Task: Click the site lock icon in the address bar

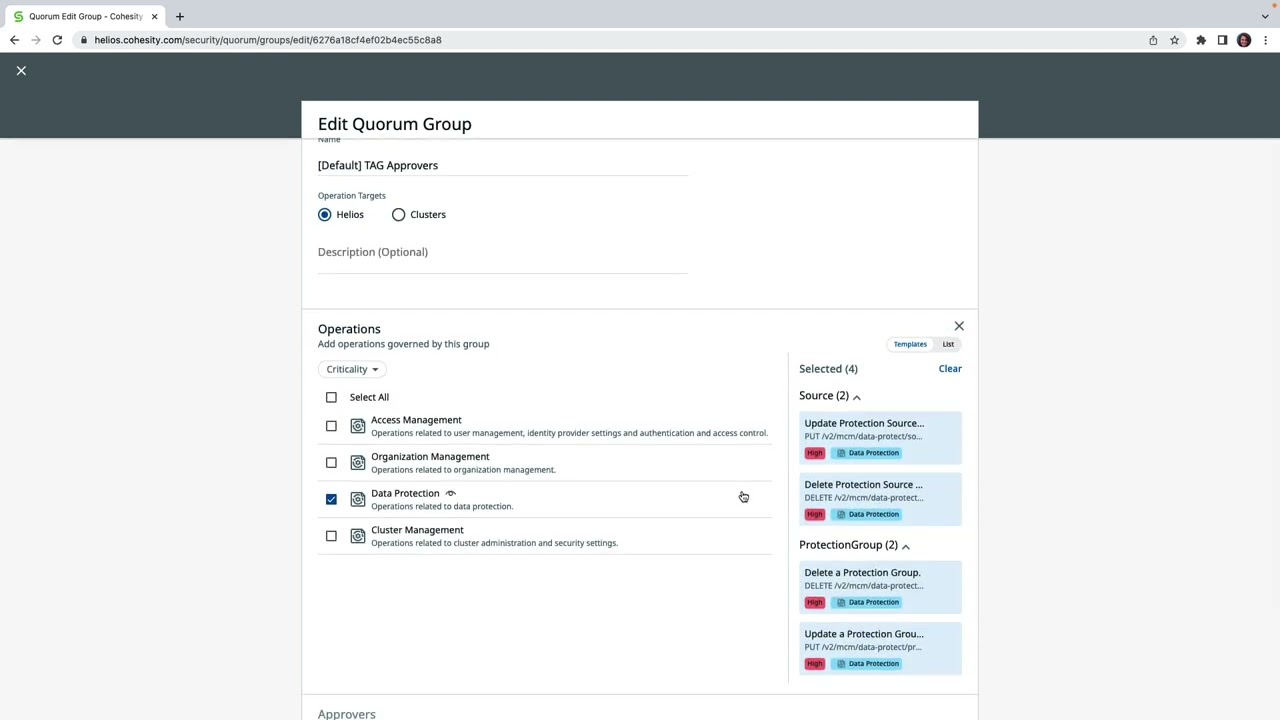Action: pos(84,40)
